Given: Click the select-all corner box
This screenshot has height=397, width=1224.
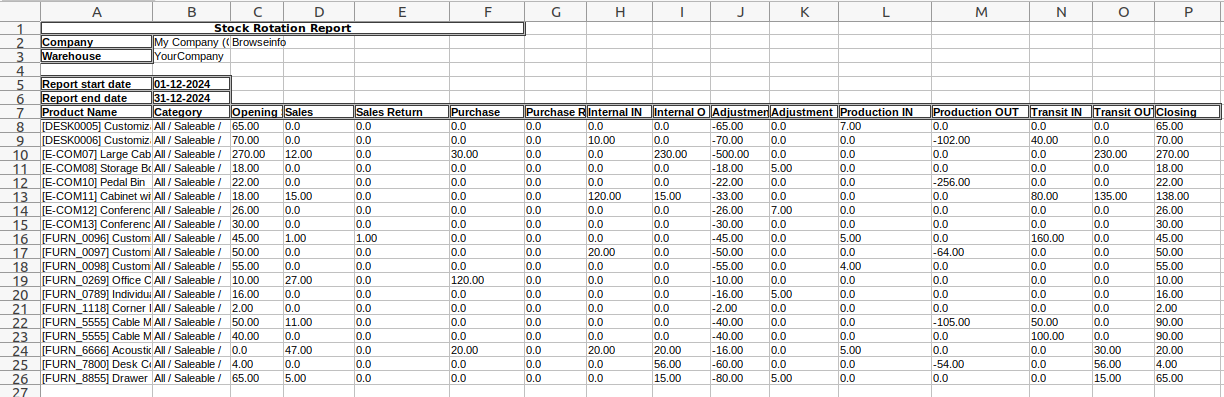Looking at the screenshot, I should [20, 11].
